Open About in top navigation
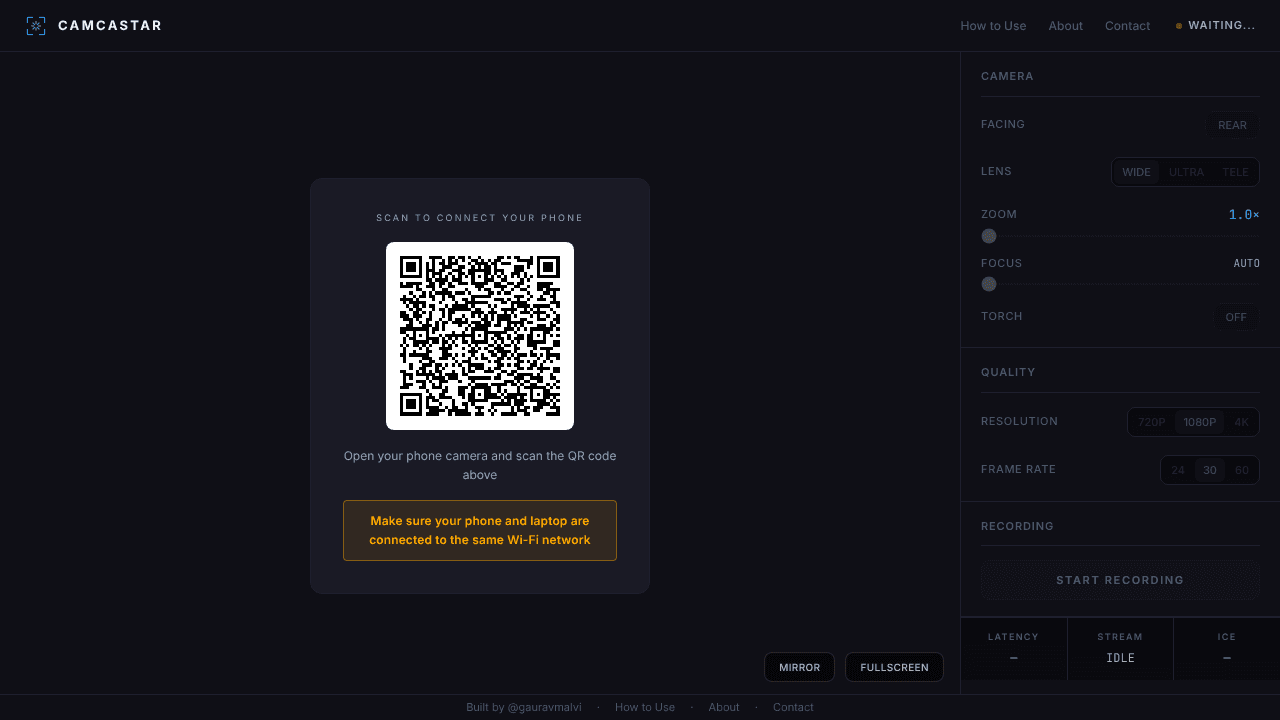1280x720 pixels. pyautogui.click(x=1065, y=26)
